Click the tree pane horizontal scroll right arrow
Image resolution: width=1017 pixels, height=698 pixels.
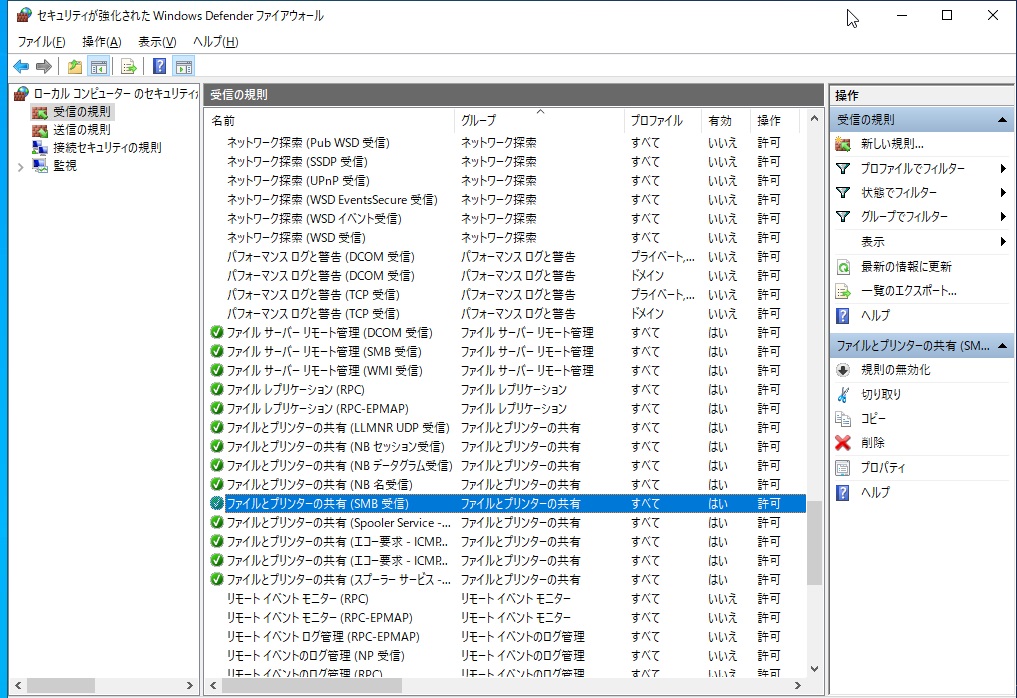189,685
